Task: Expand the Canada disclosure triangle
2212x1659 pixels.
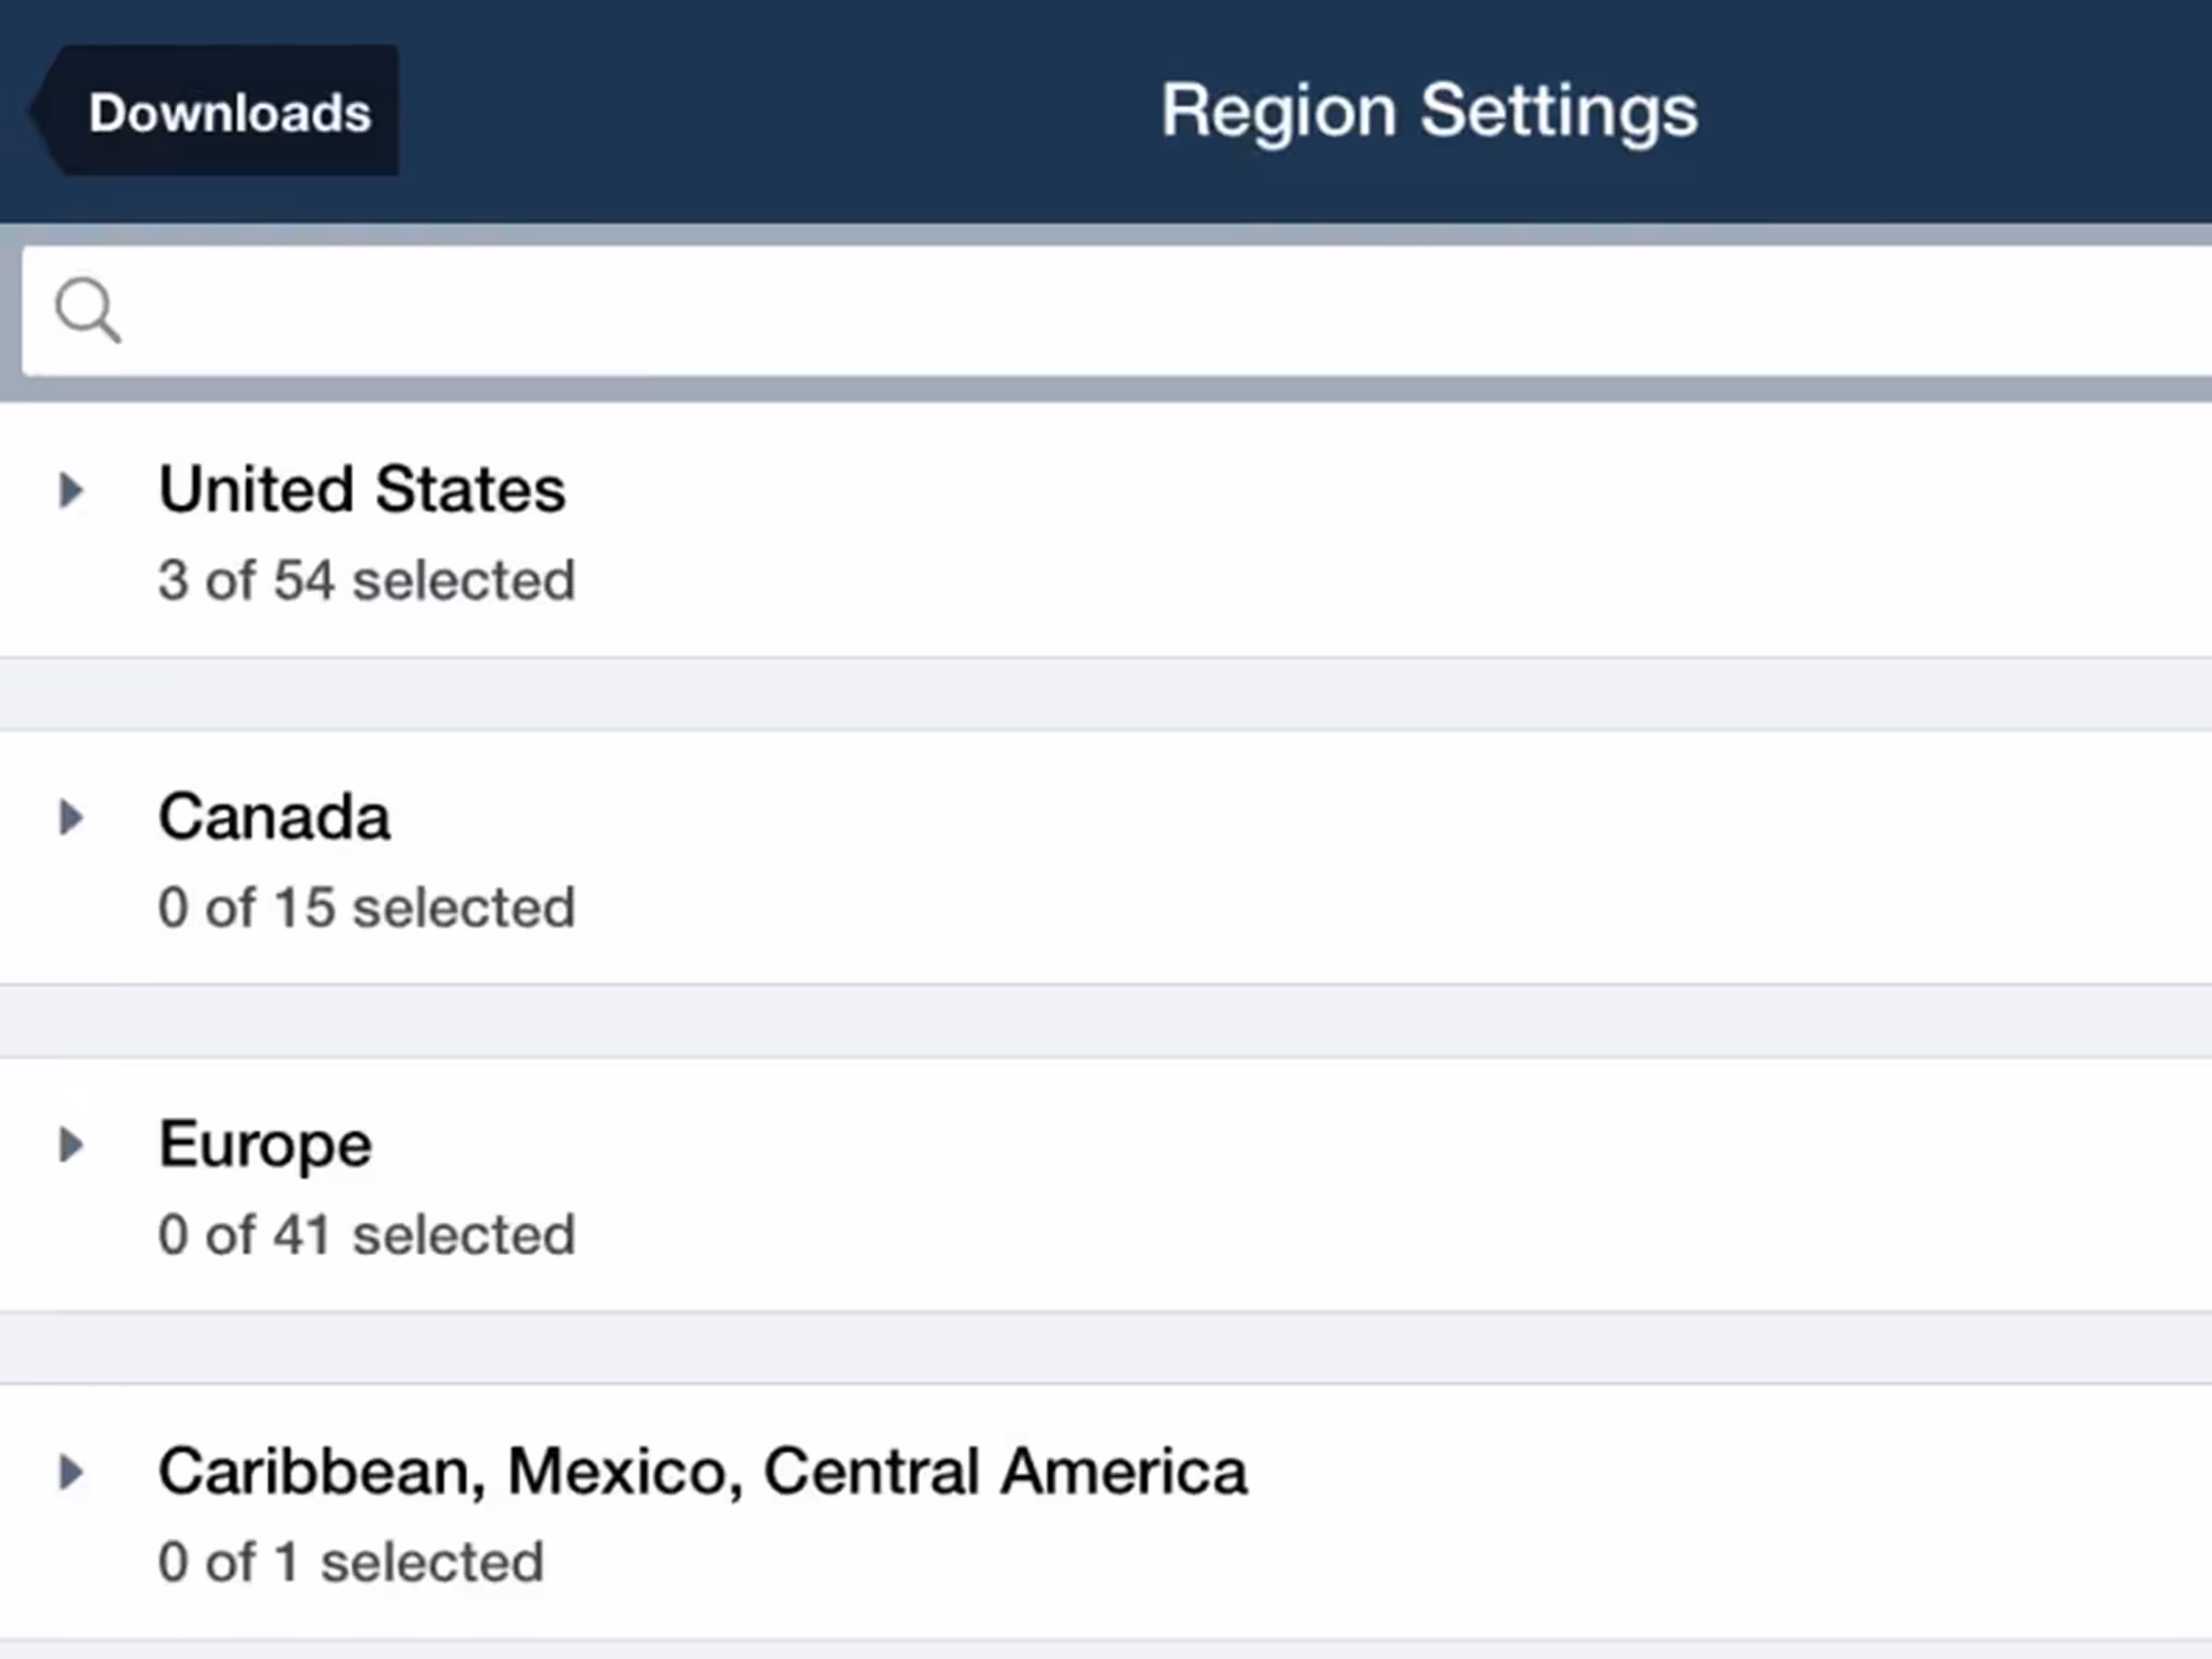Action: (71, 817)
